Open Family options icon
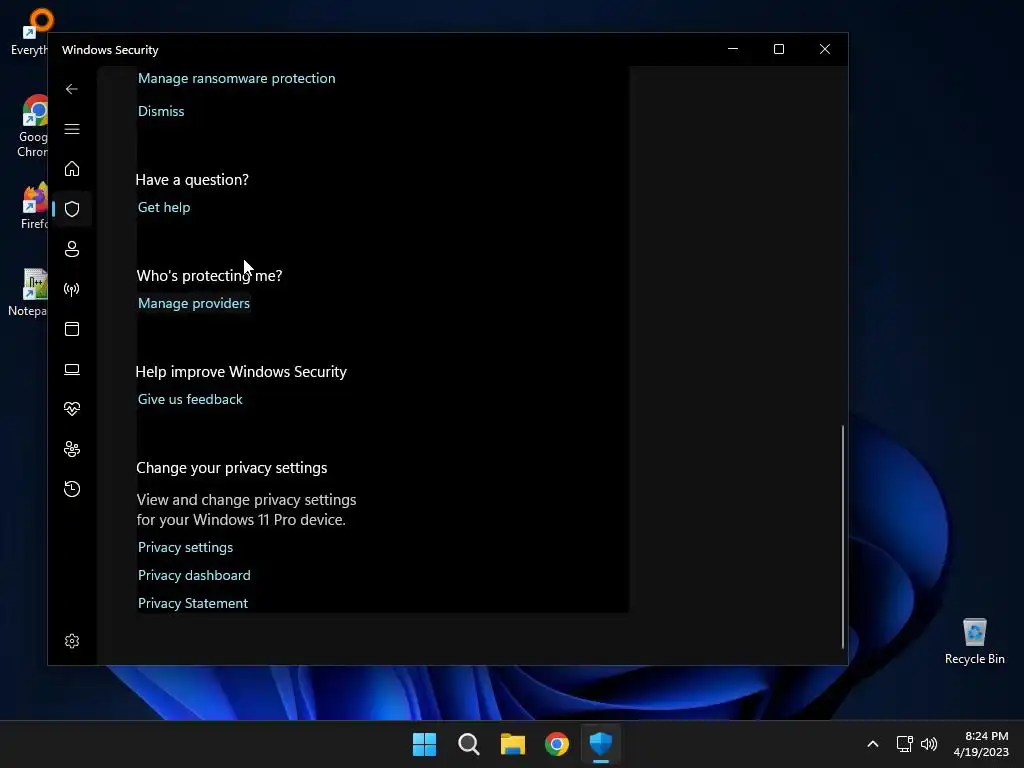This screenshot has width=1024, height=768. tap(72, 449)
